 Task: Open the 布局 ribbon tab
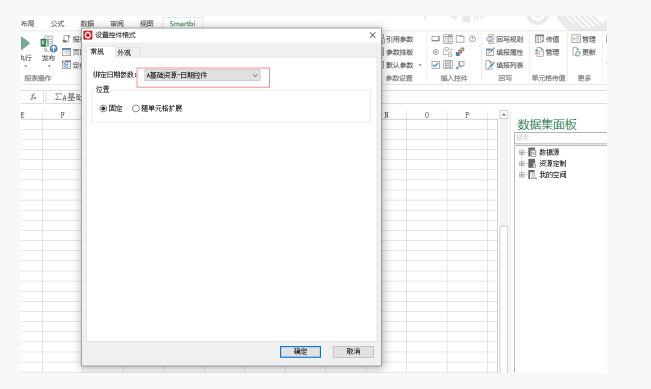pyautogui.click(x=28, y=24)
